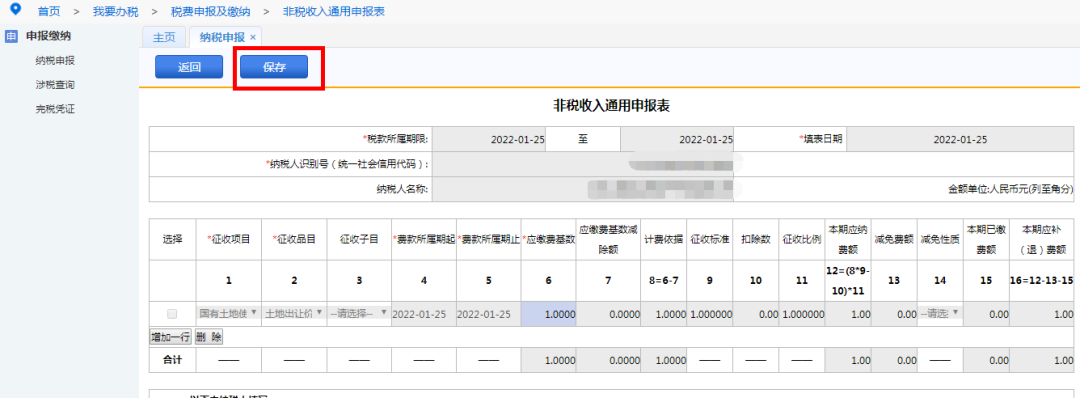Click the 费款所属期起 date field in the row

(x=424, y=314)
